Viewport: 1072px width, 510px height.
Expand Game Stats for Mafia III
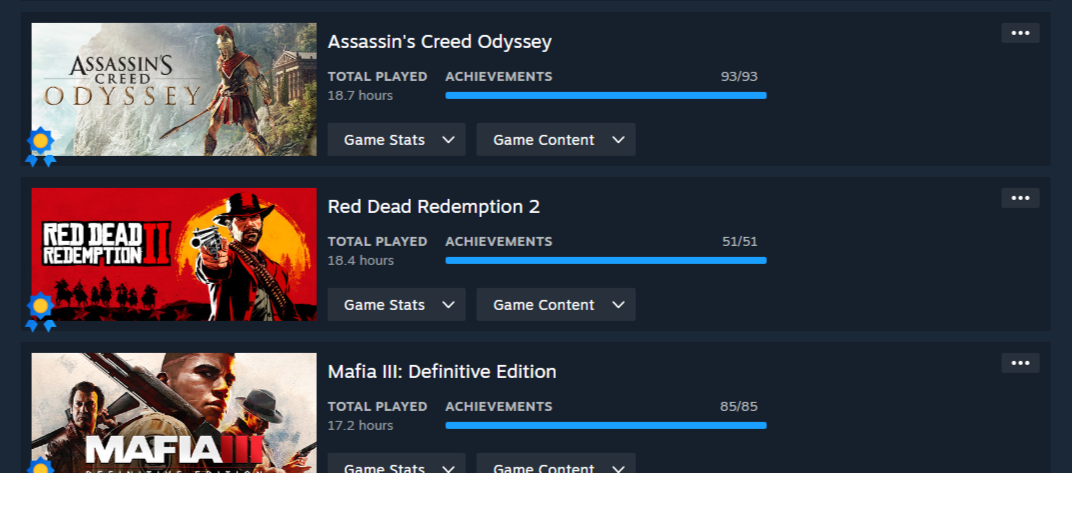pyautogui.click(x=396, y=465)
